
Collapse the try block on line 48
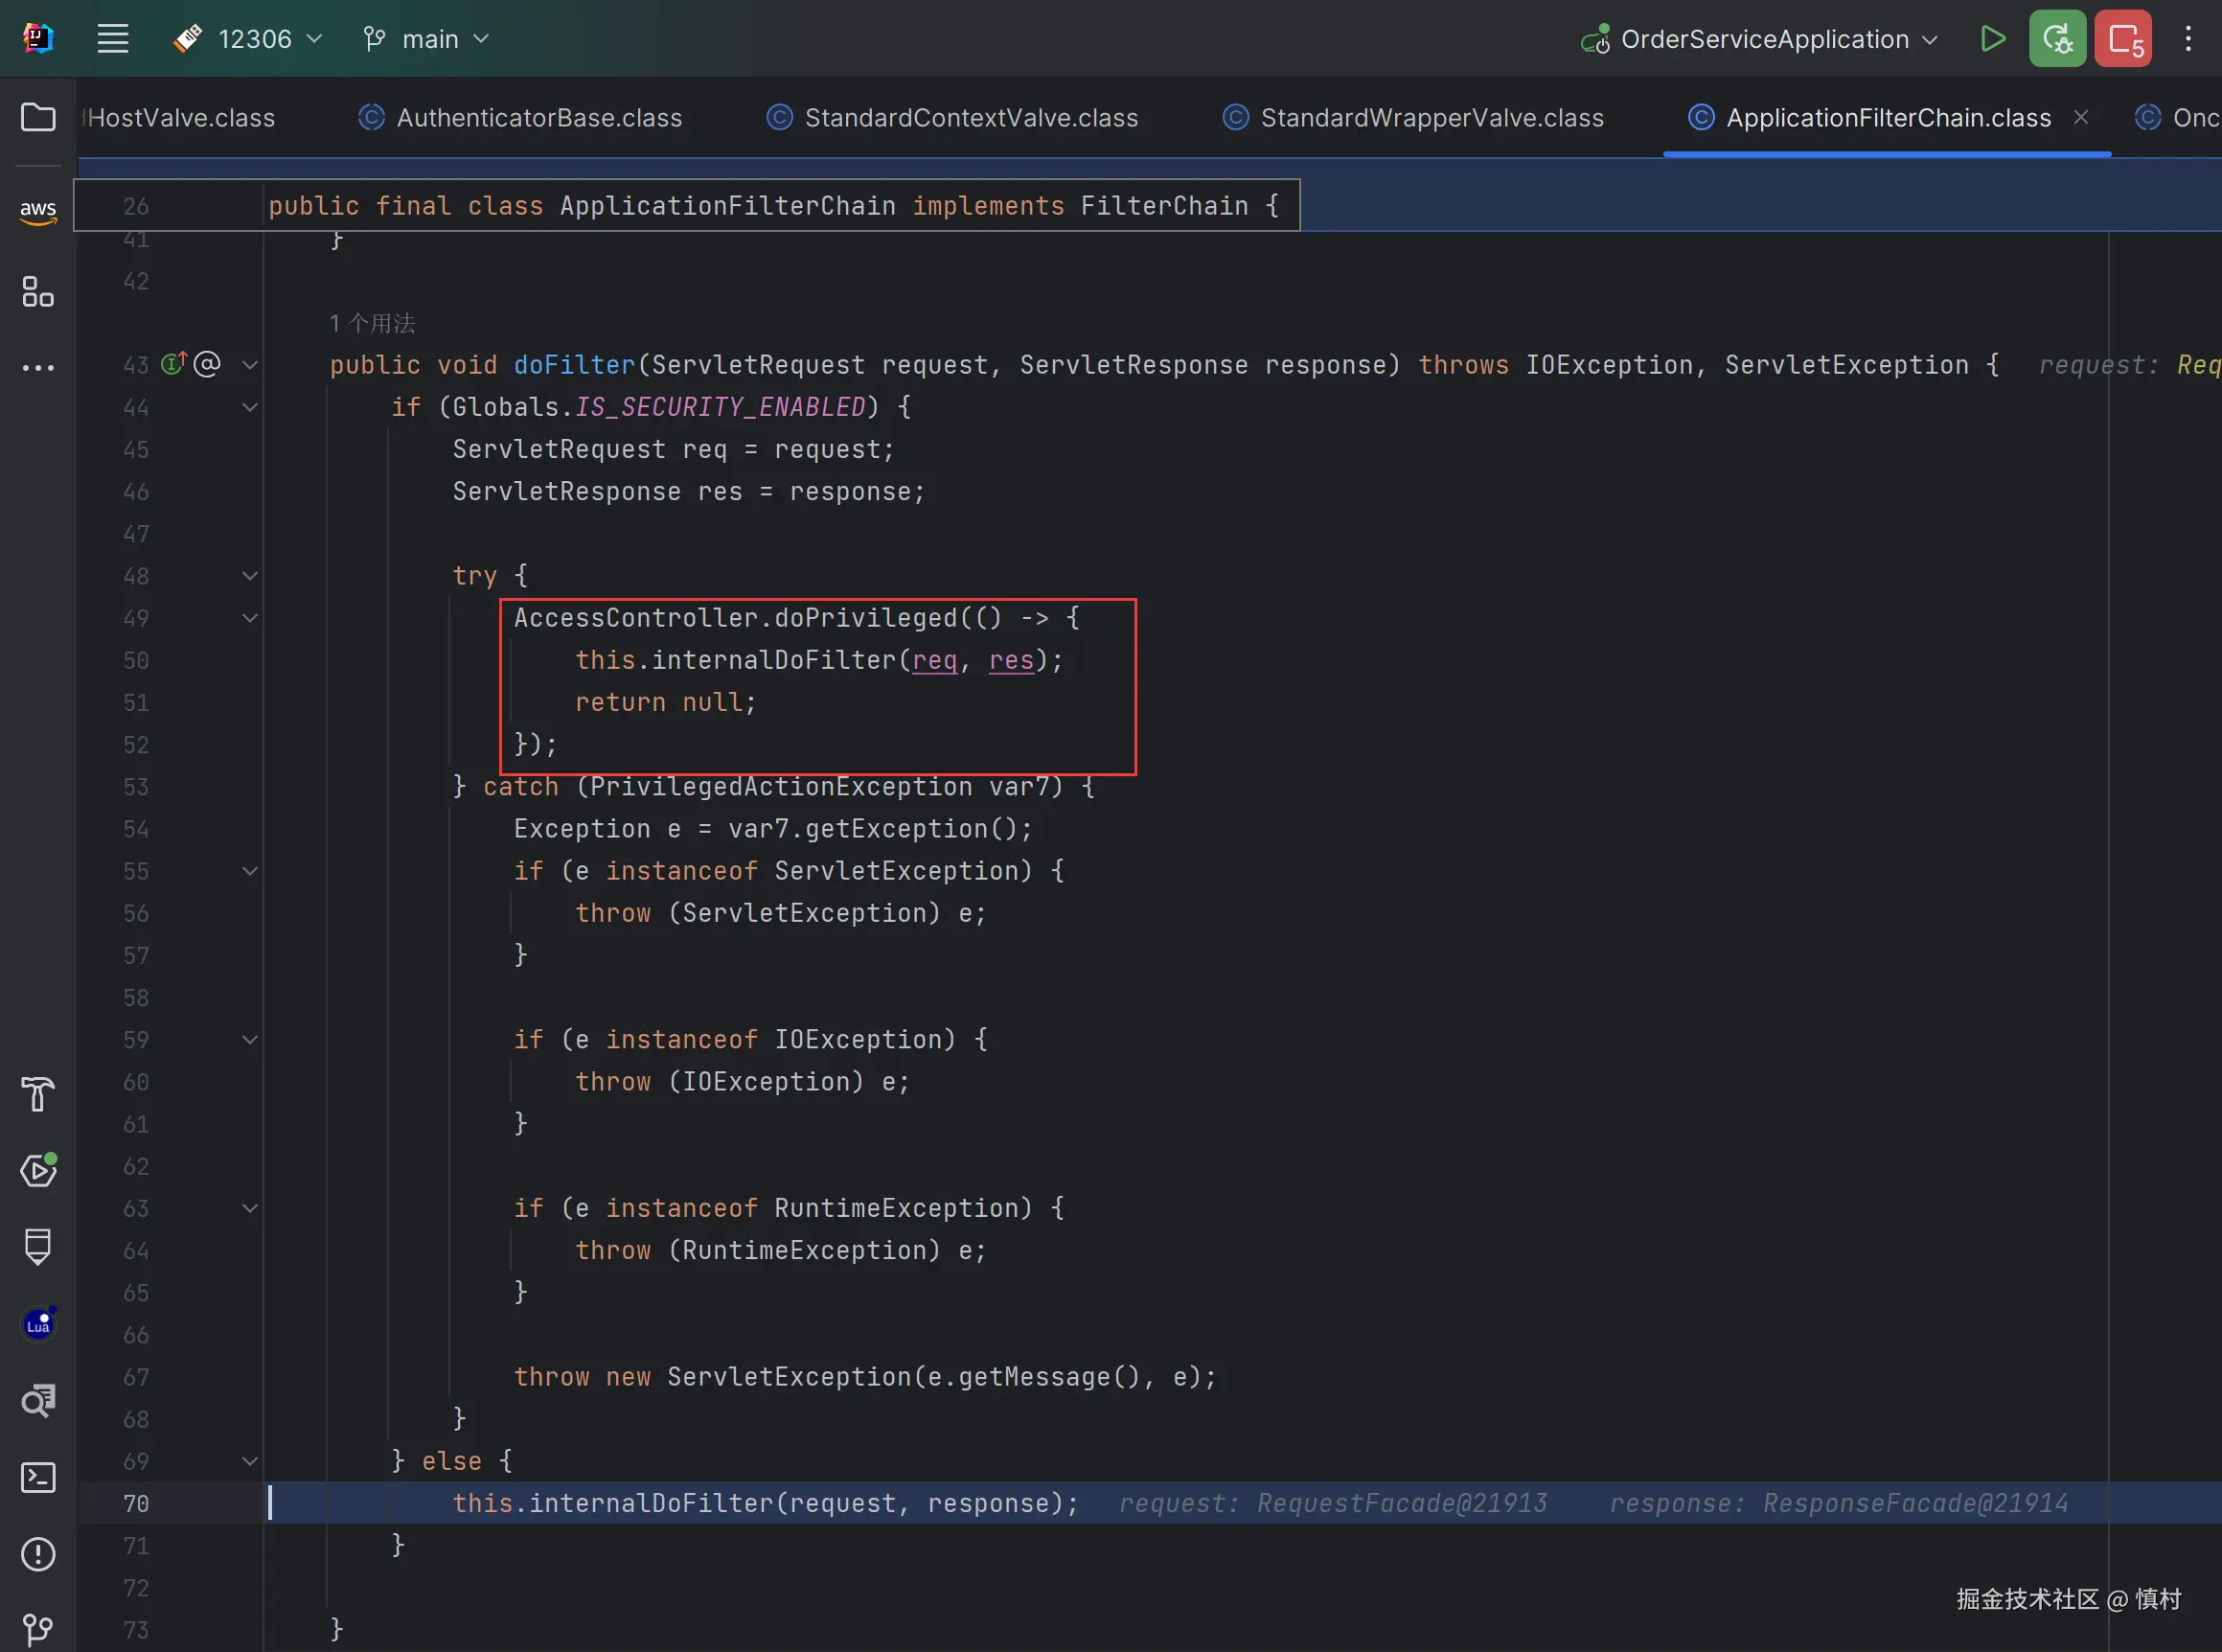coord(250,576)
